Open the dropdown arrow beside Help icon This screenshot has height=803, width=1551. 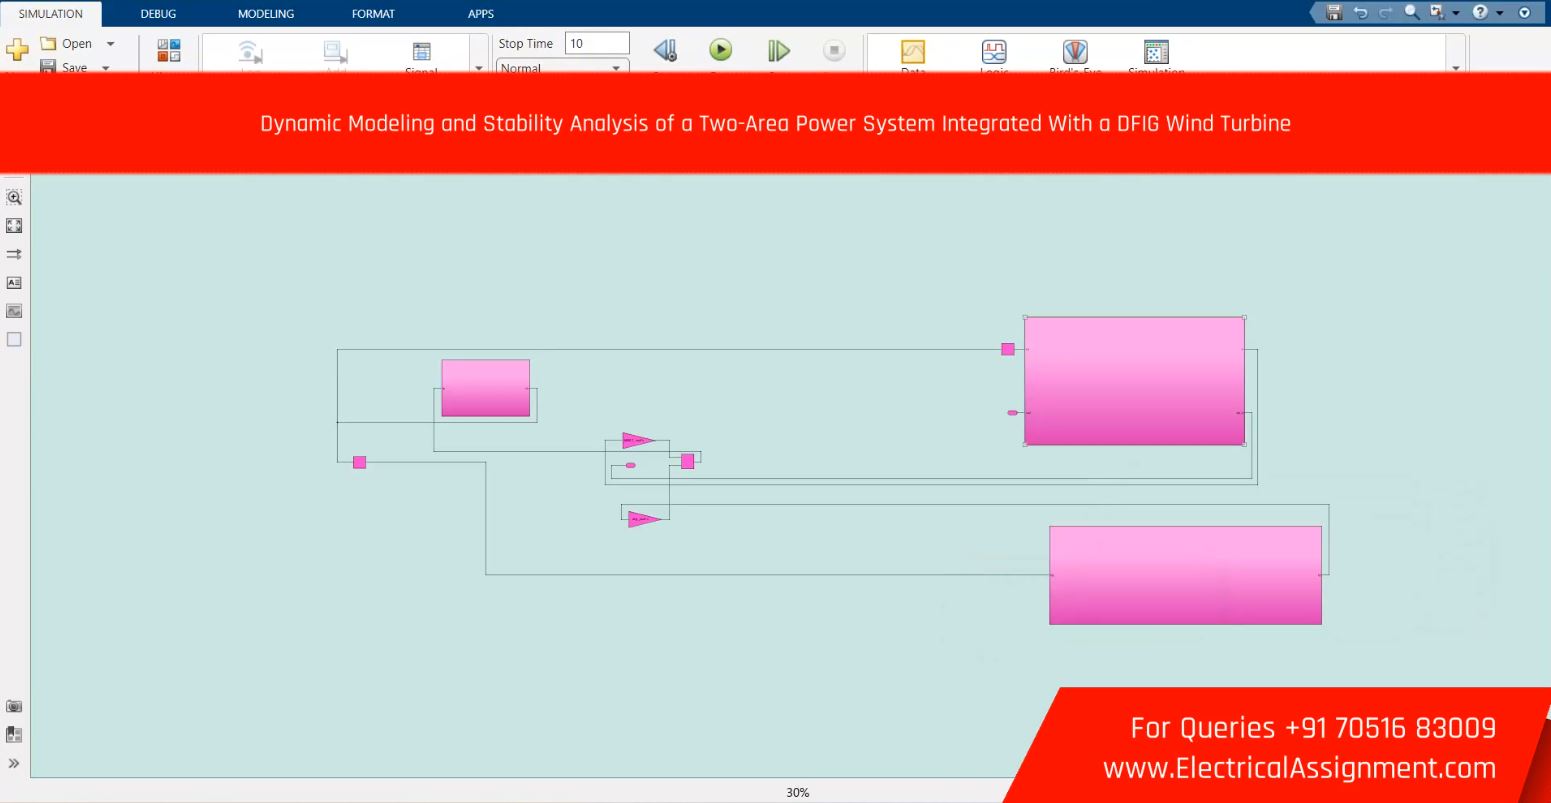(x=1500, y=12)
